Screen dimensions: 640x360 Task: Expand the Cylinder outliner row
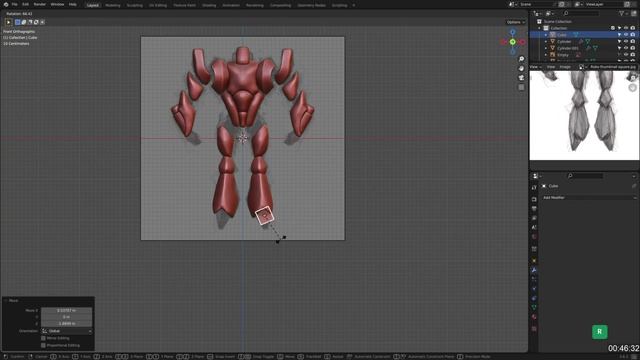coord(546,42)
